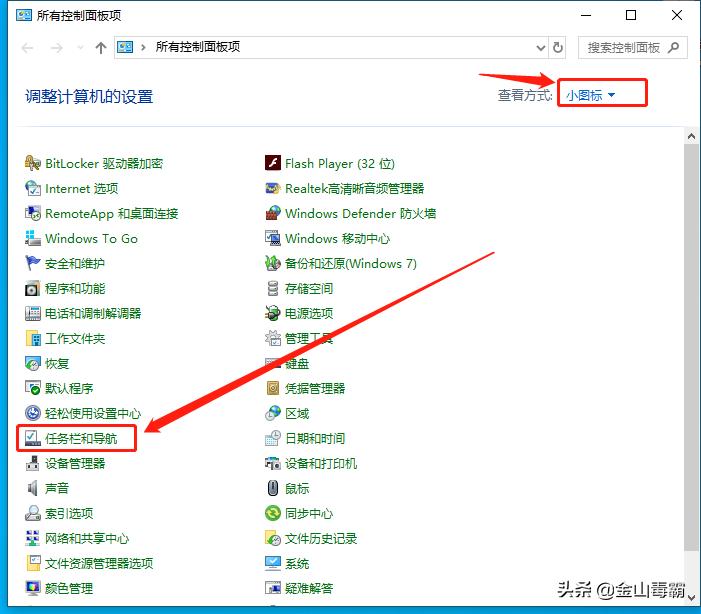
Task: Open the 程序和功能 icon
Action: point(33,288)
